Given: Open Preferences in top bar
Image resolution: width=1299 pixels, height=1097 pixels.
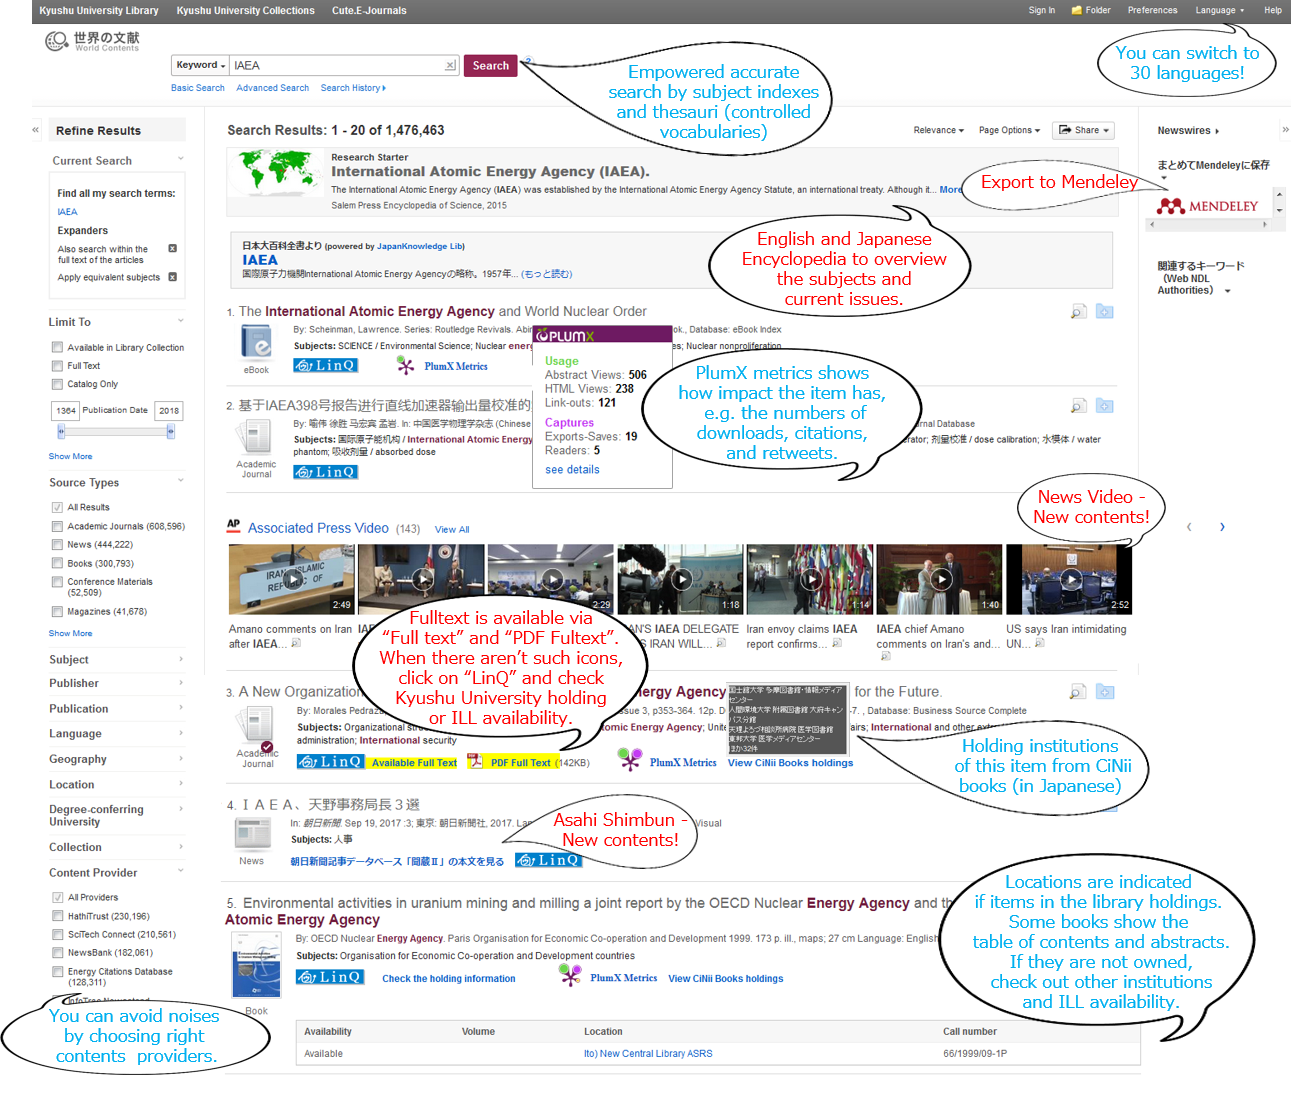Looking at the screenshot, I should click(1152, 11).
